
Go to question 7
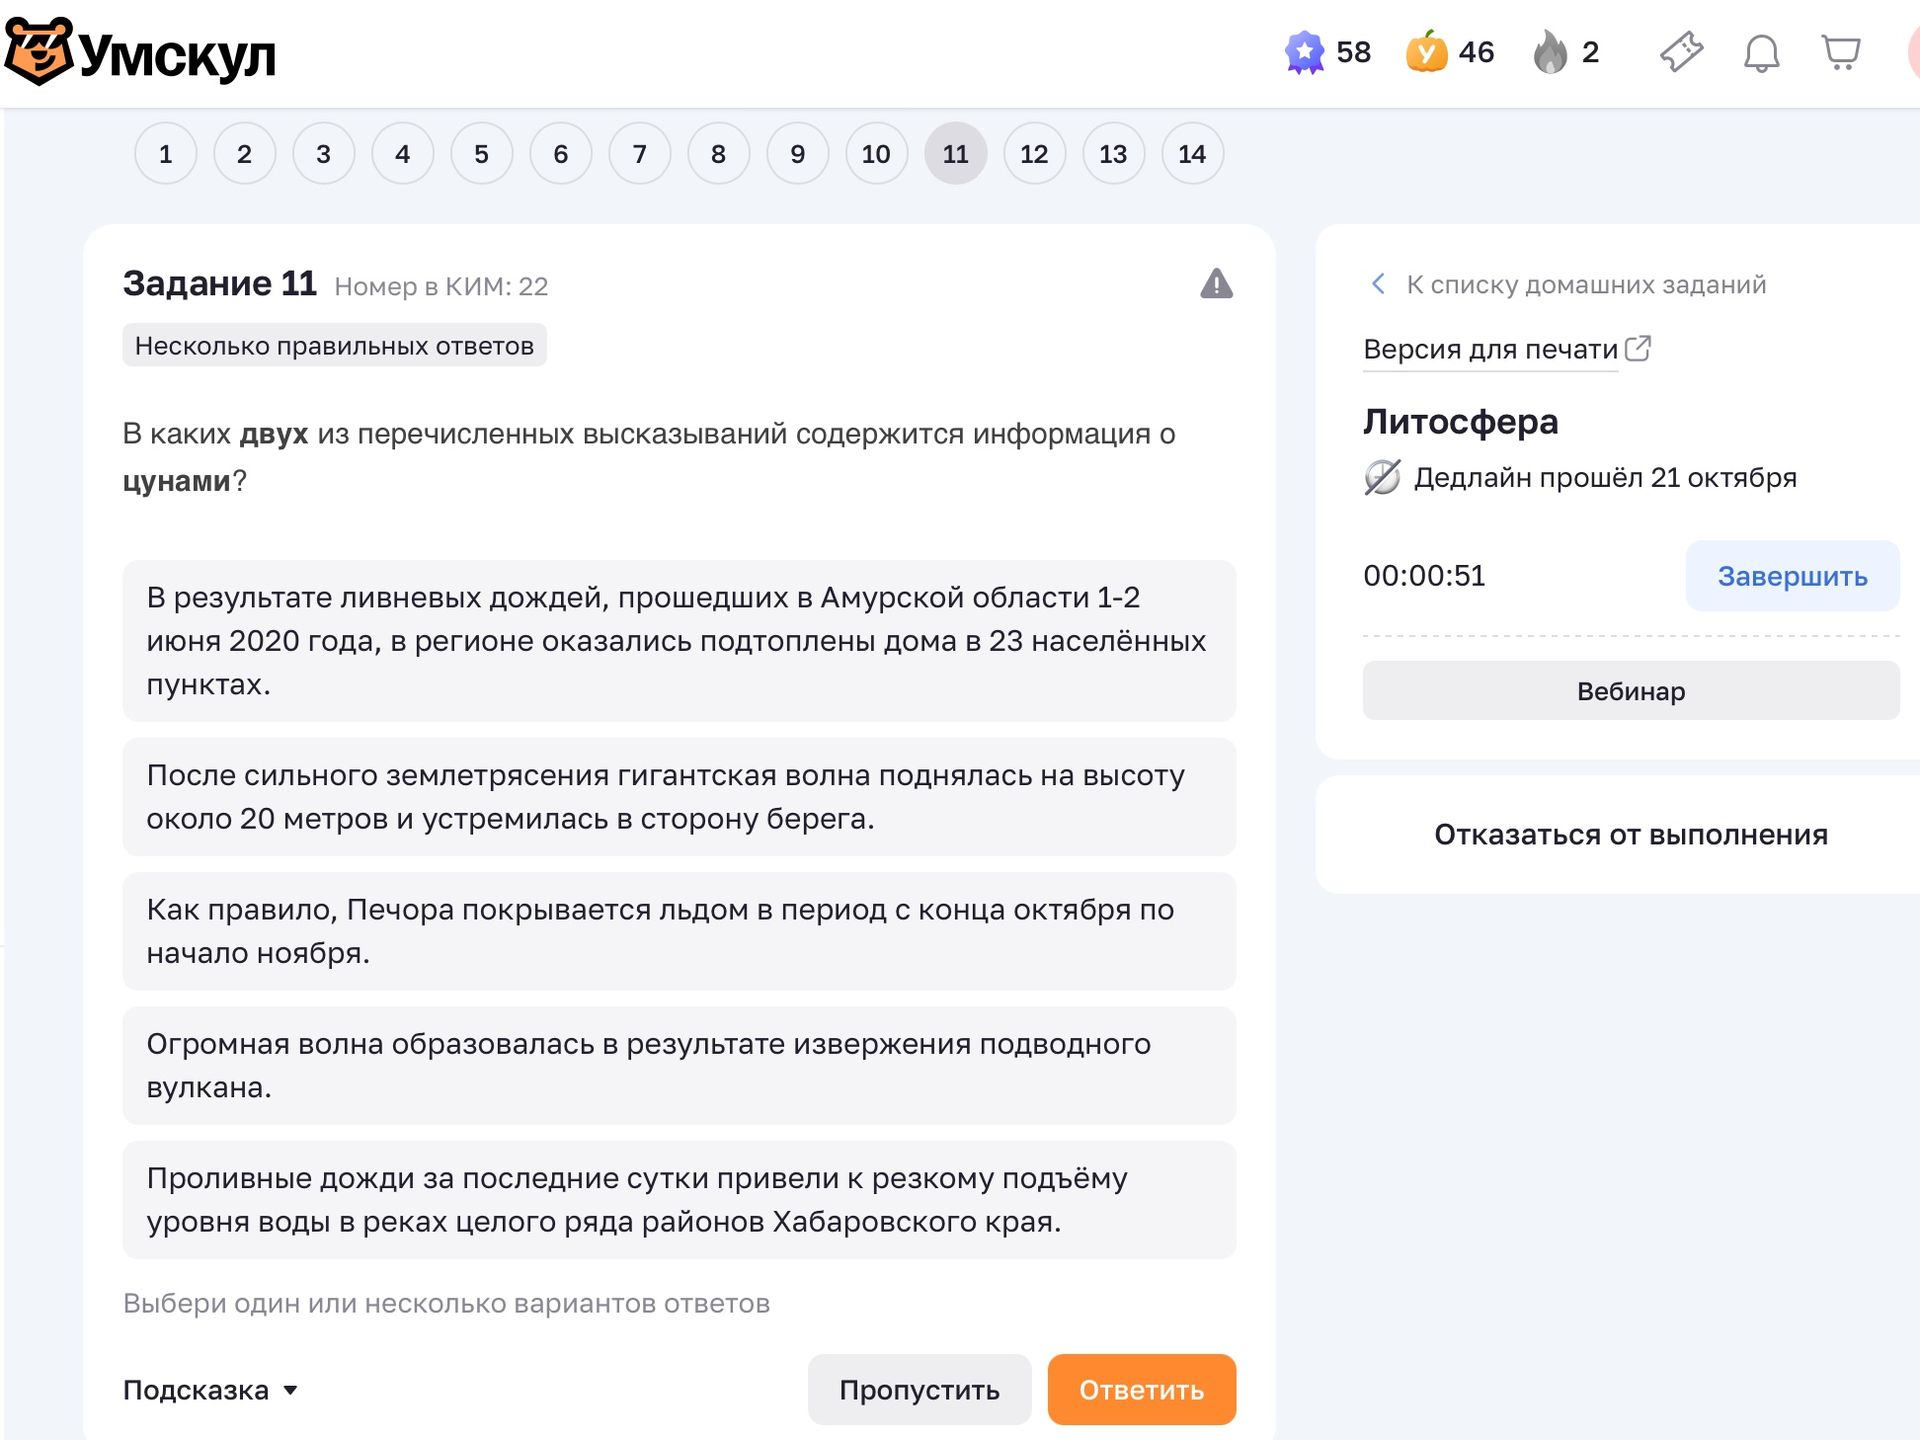(640, 154)
